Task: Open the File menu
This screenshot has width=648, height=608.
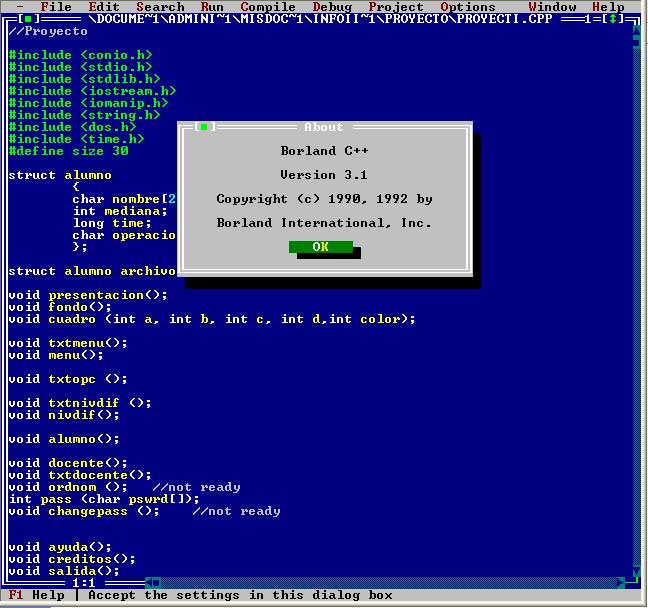Action: [56, 7]
